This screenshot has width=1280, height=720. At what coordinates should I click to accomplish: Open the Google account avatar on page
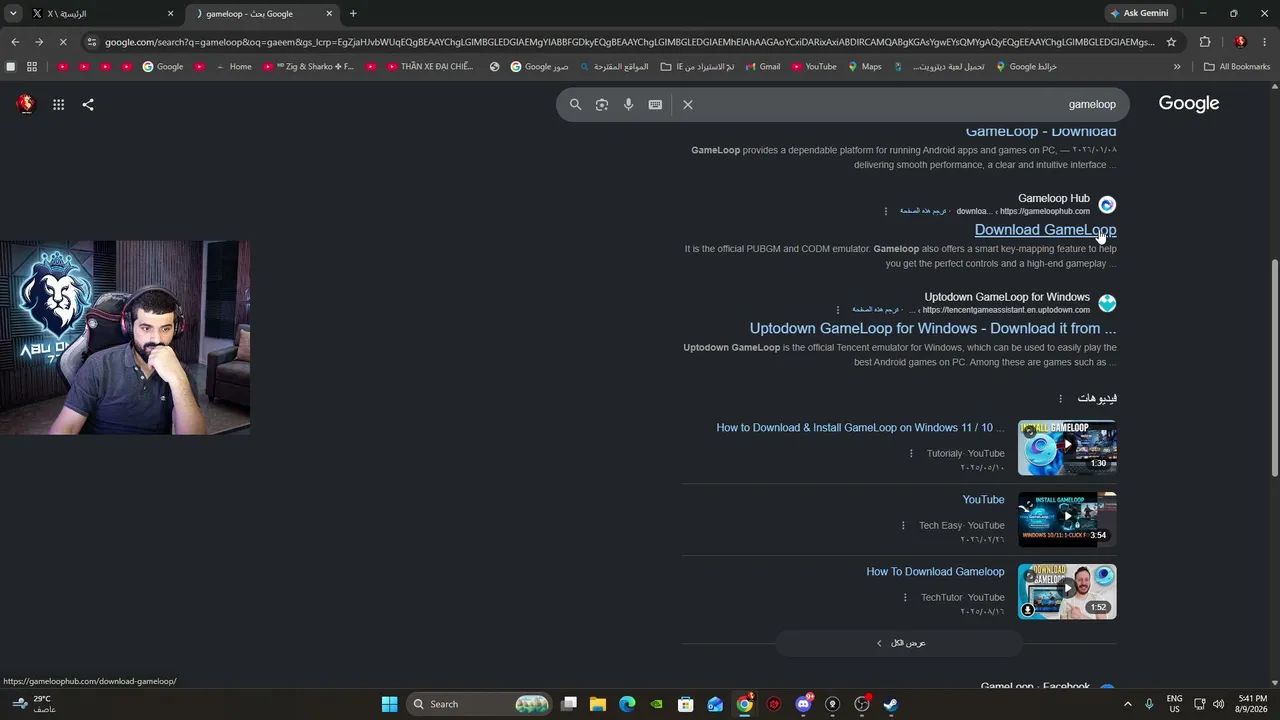coord(26,104)
